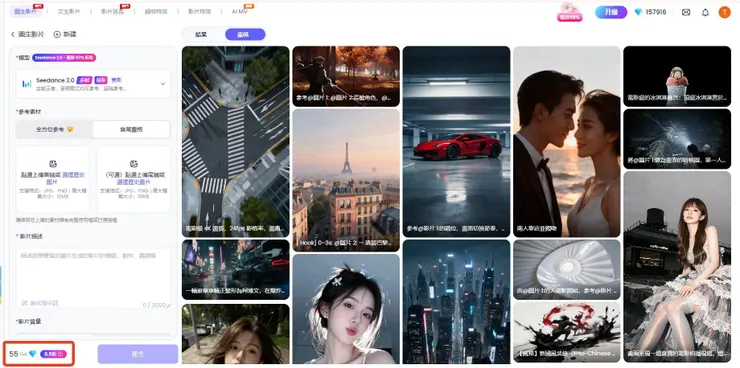The height and width of the screenshot is (368, 740).
Task: Switch to the 影片特效 top tab
Action: coord(200,11)
